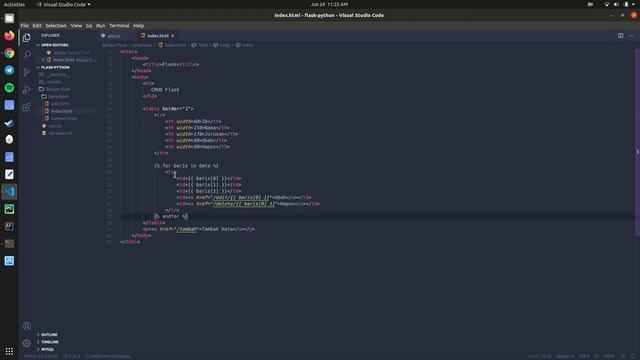Open the View menu
The width and height of the screenshot is (640, 360).
pyautogui.click(x=76, y=25)
